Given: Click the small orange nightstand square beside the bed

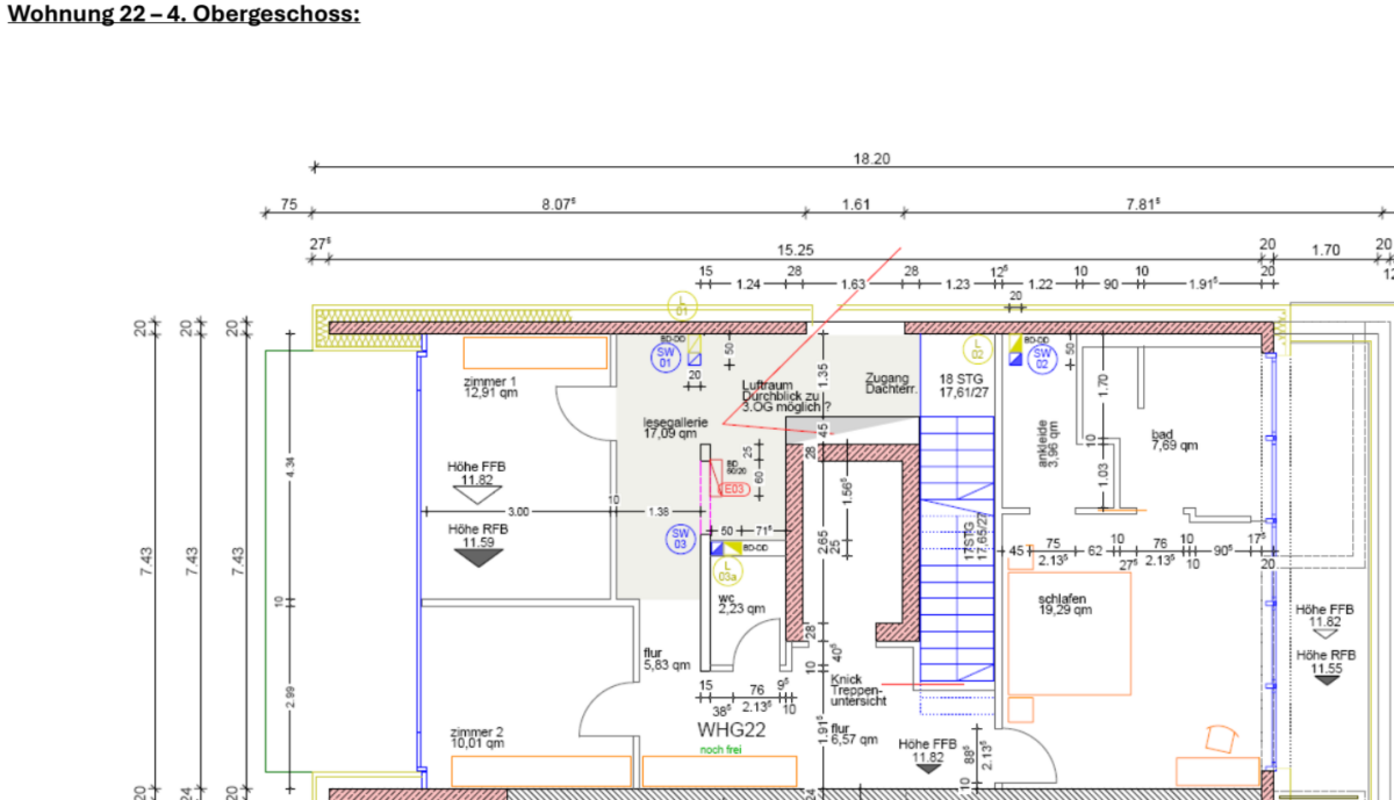Looking at the screenshot, I should 1020,709.
